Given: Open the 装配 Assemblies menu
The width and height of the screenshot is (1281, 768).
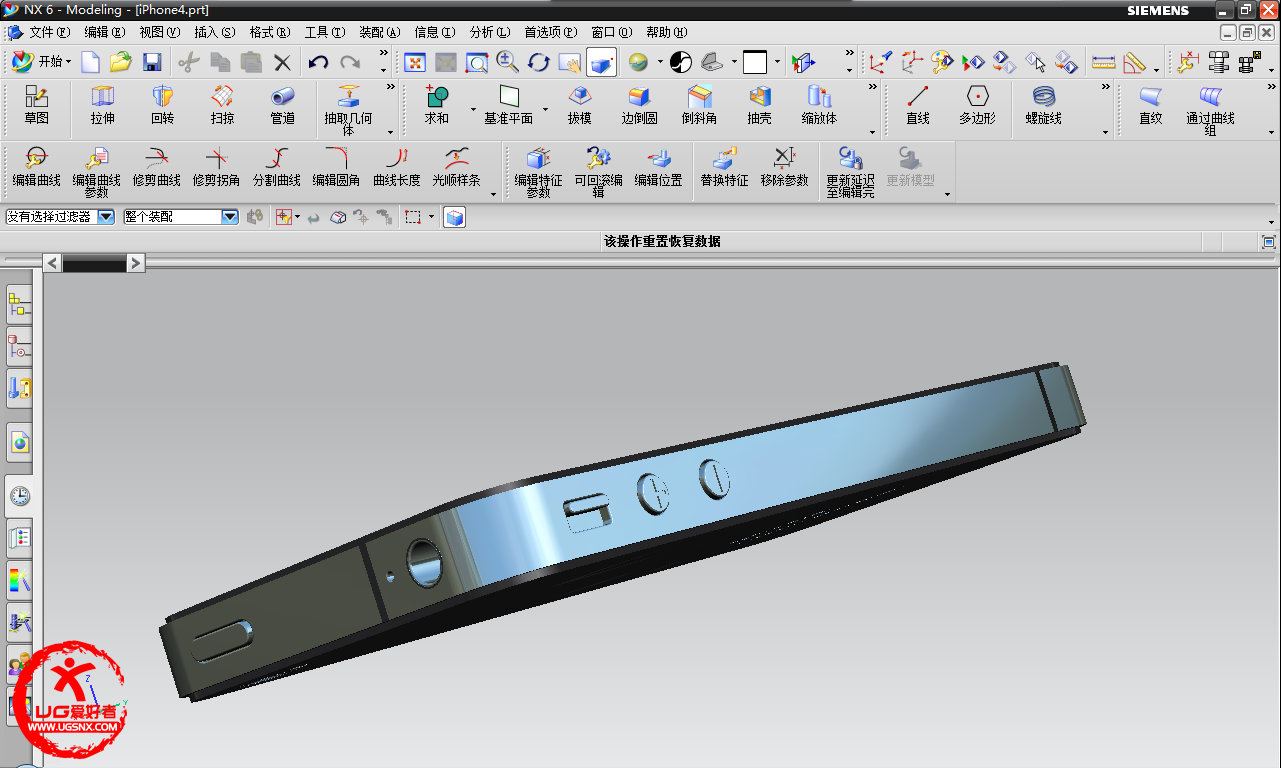Looking at the screenshot, I should pos(380,32).
